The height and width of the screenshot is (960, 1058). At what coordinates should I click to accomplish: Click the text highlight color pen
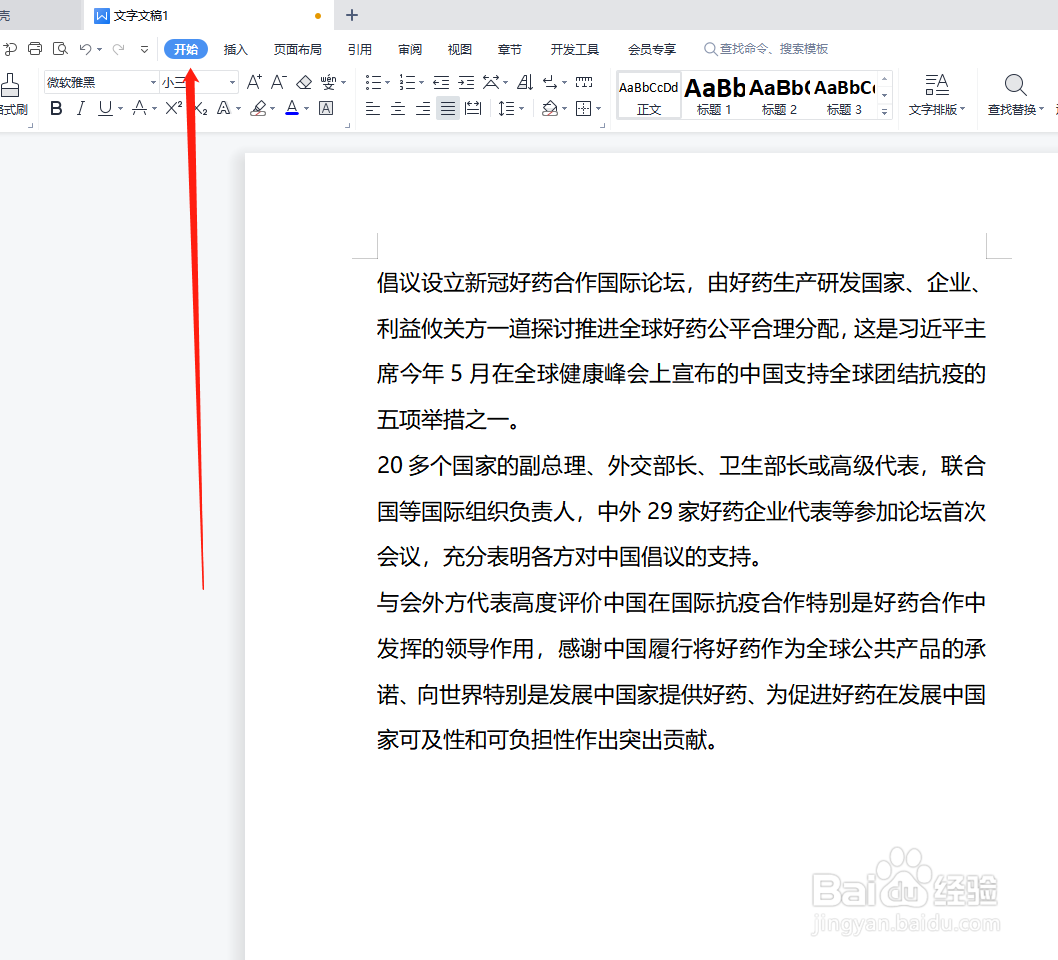coord(258,108)
